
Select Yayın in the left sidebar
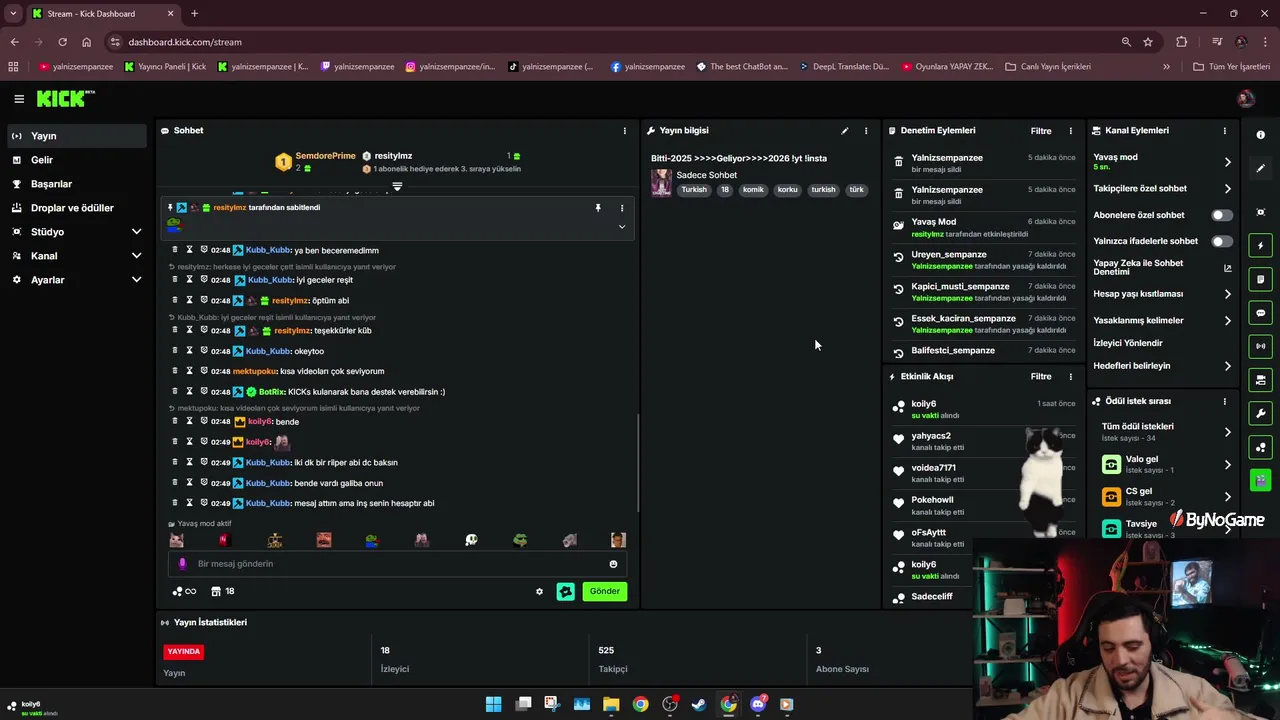(x=75, y=136)
